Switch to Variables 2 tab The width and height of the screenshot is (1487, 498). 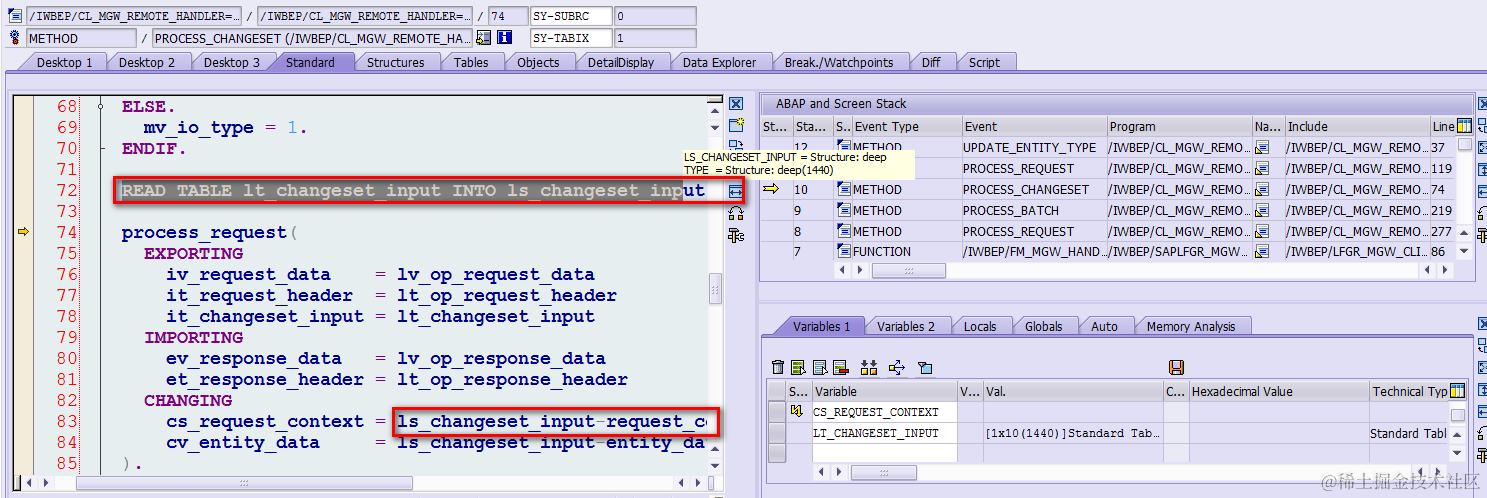click(x=906, y=326)
